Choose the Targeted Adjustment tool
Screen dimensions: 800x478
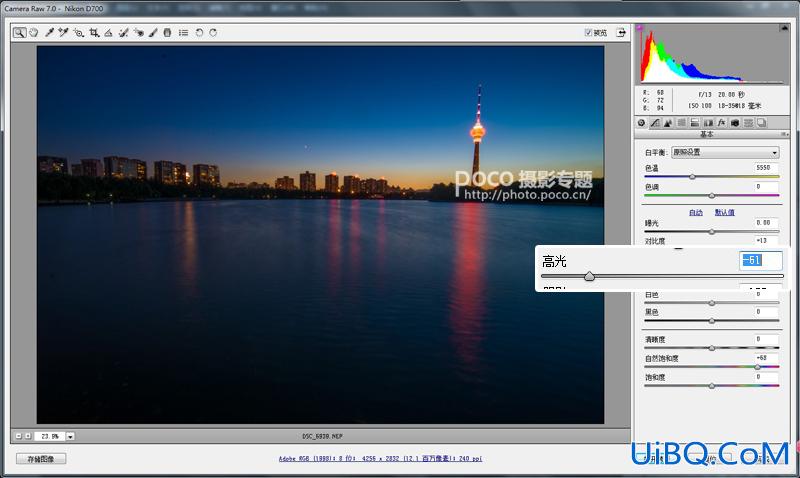[79, 33]
